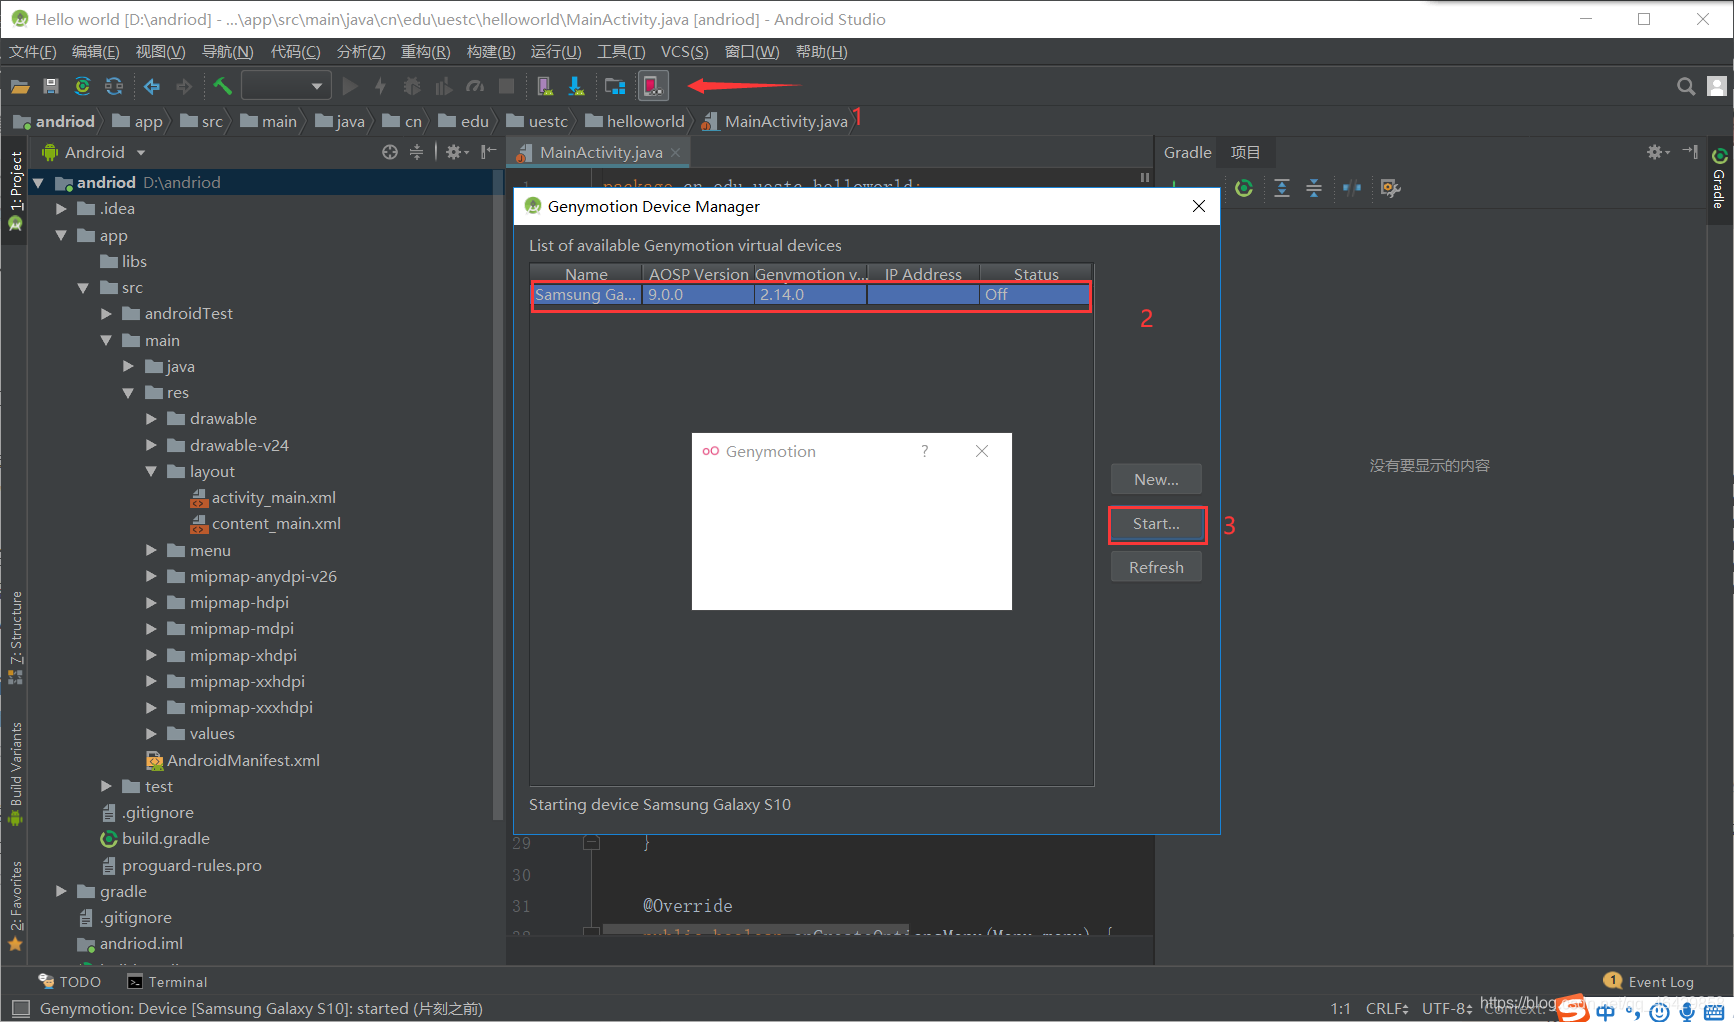Close the Genymotion Device Manager dialog
1734x1022 pixels.
[x=1198, y=206]
